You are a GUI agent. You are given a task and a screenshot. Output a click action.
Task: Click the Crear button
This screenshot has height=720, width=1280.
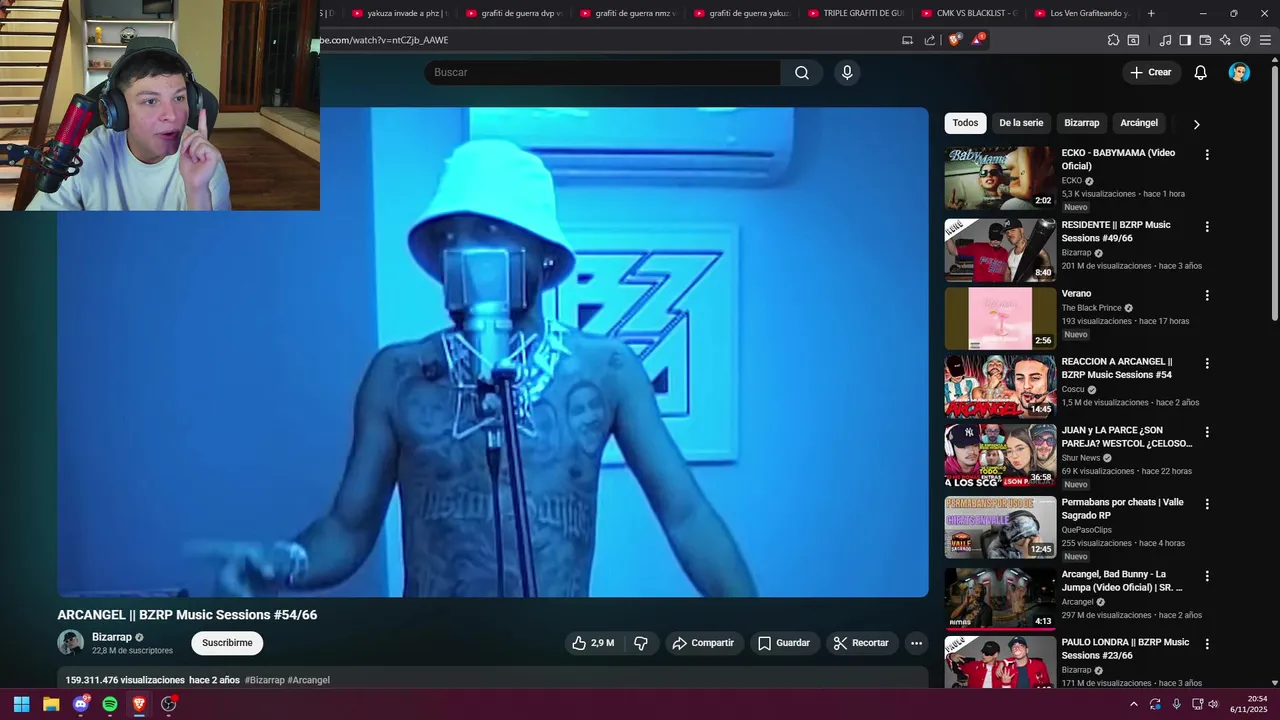pyautogui.click(x=1150, y=72)
